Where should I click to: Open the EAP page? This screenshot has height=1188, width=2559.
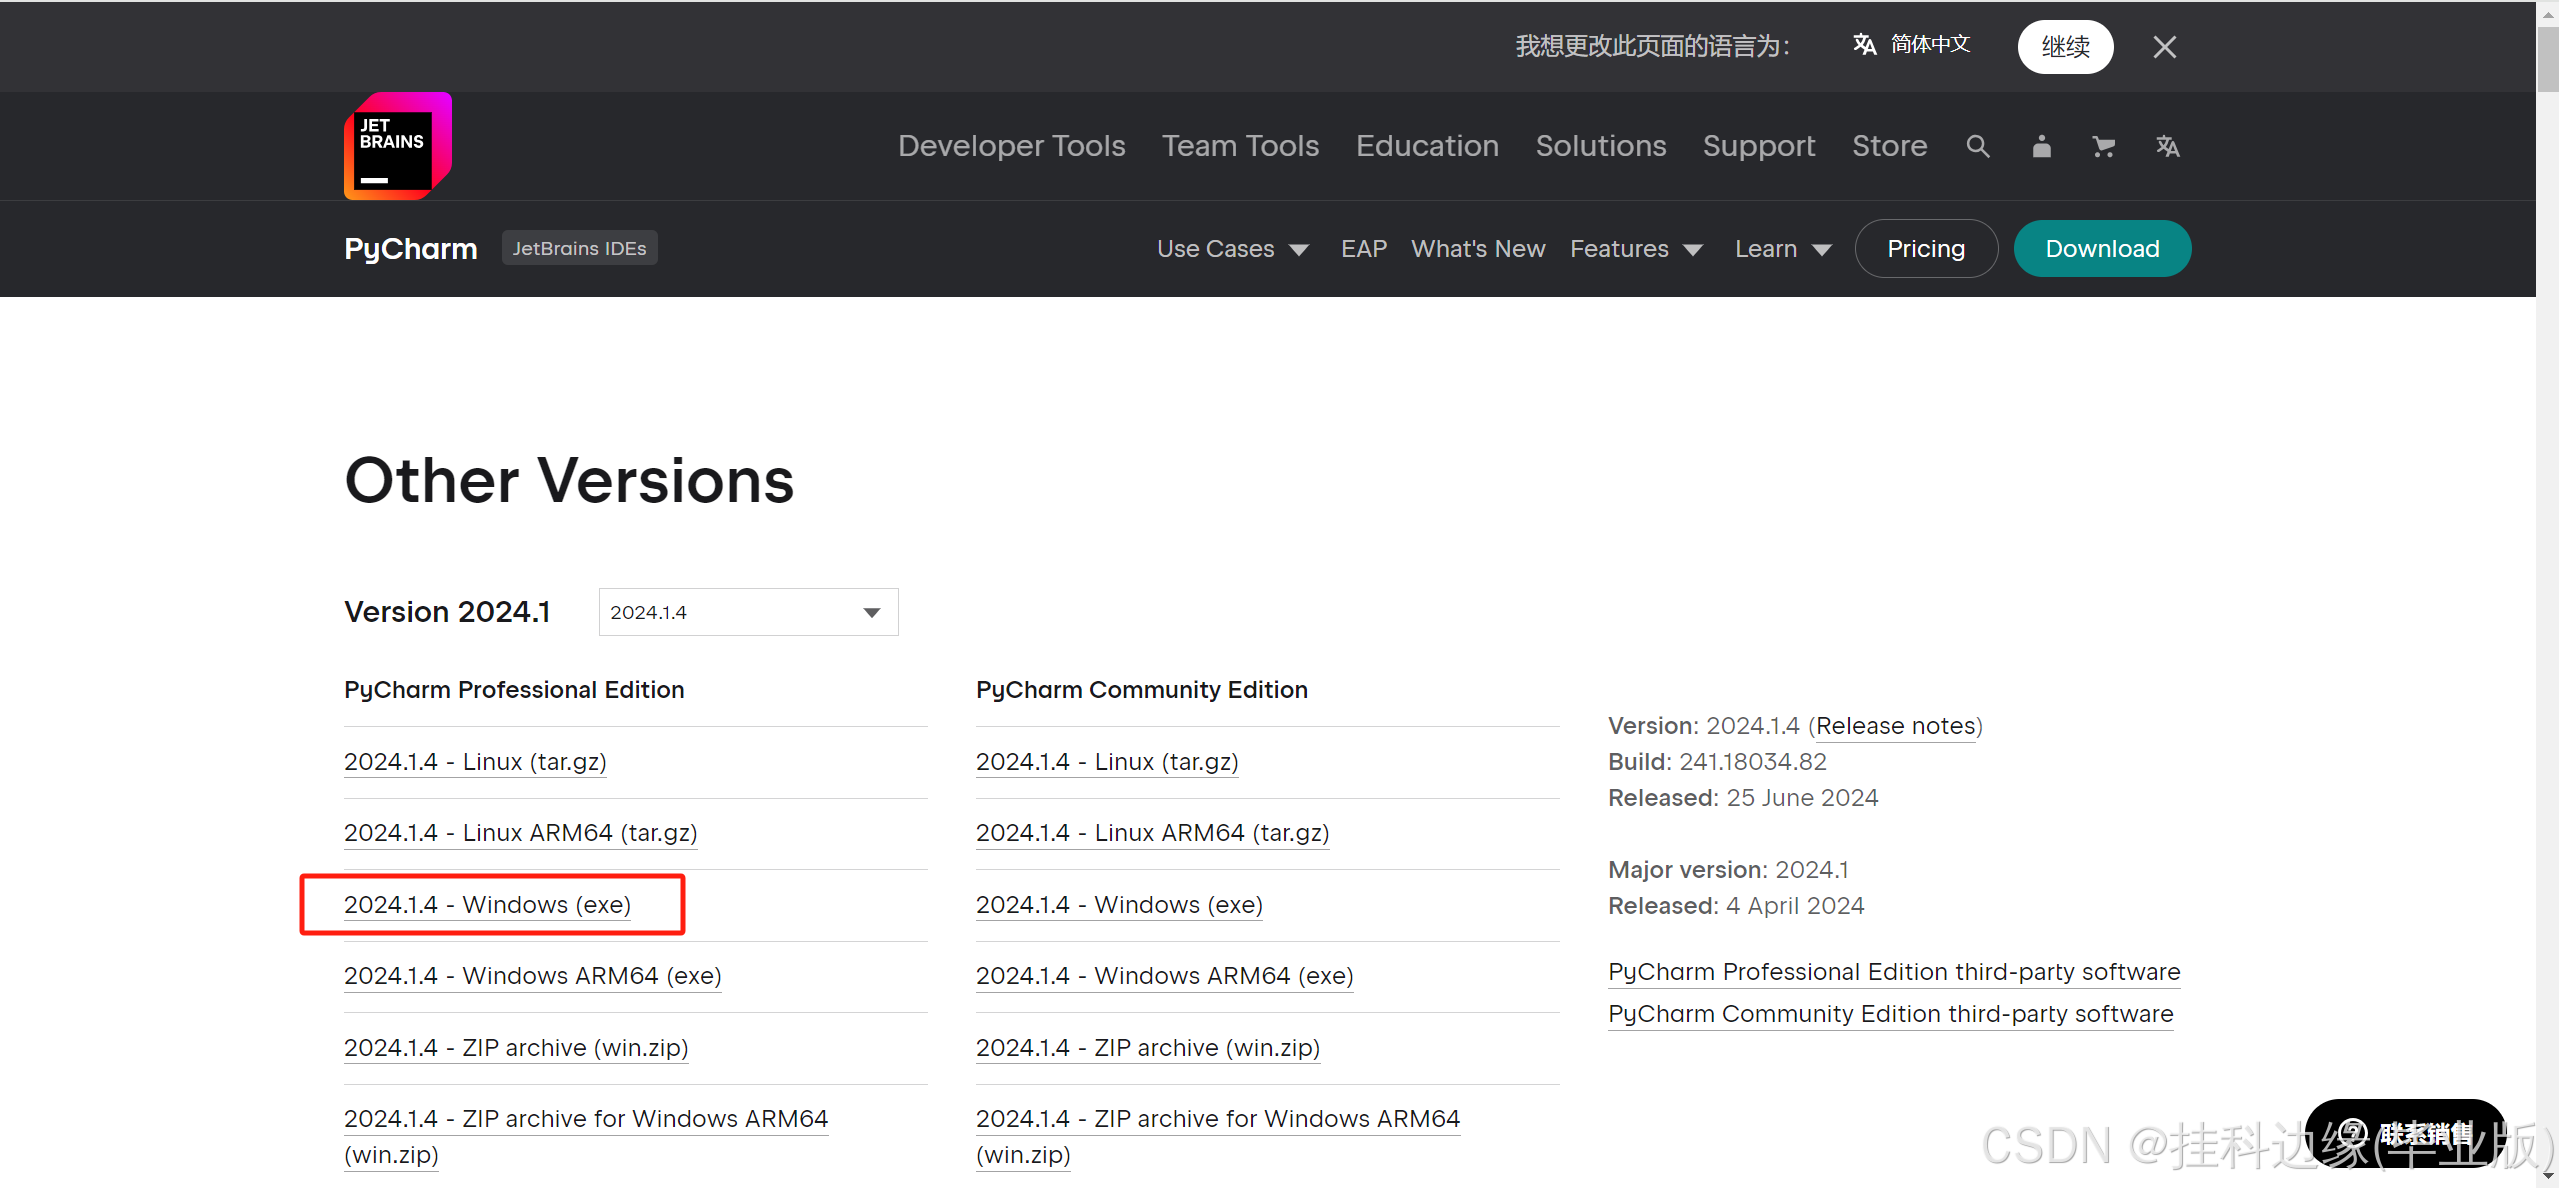1364,249
